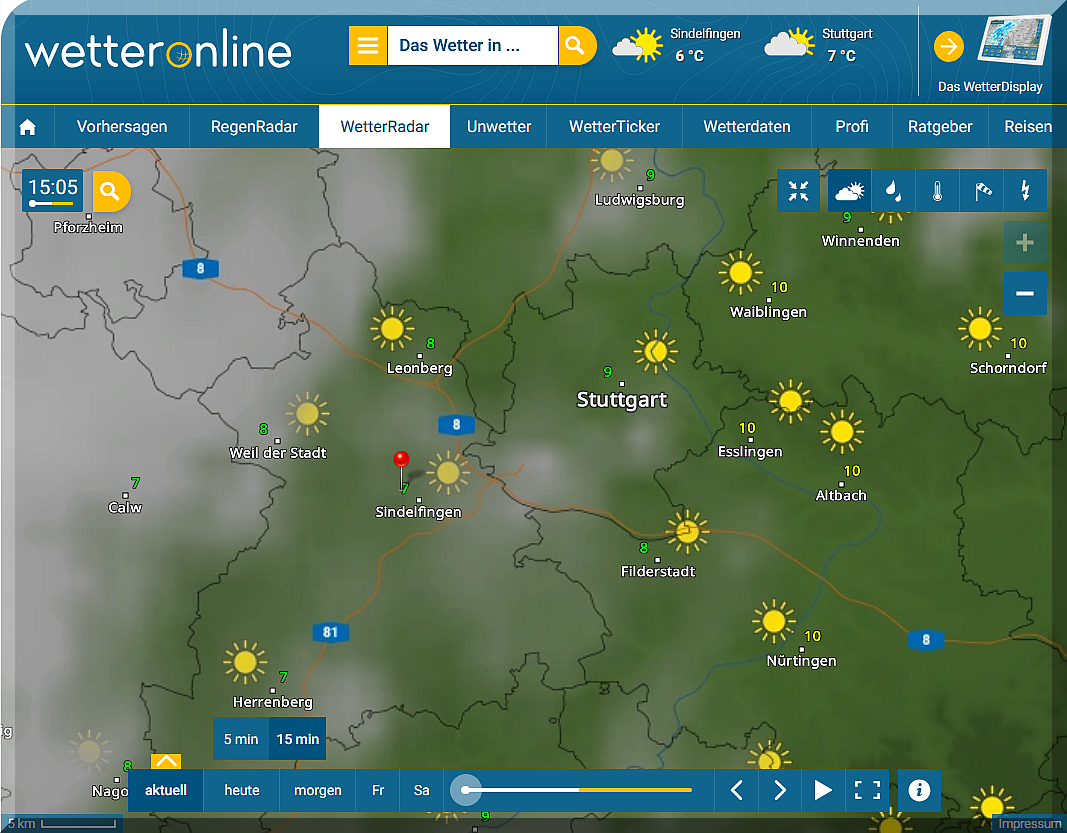Select the precipitation raindrops layer icon
The width and height of the screenshot is (1067, 833).
893,191
